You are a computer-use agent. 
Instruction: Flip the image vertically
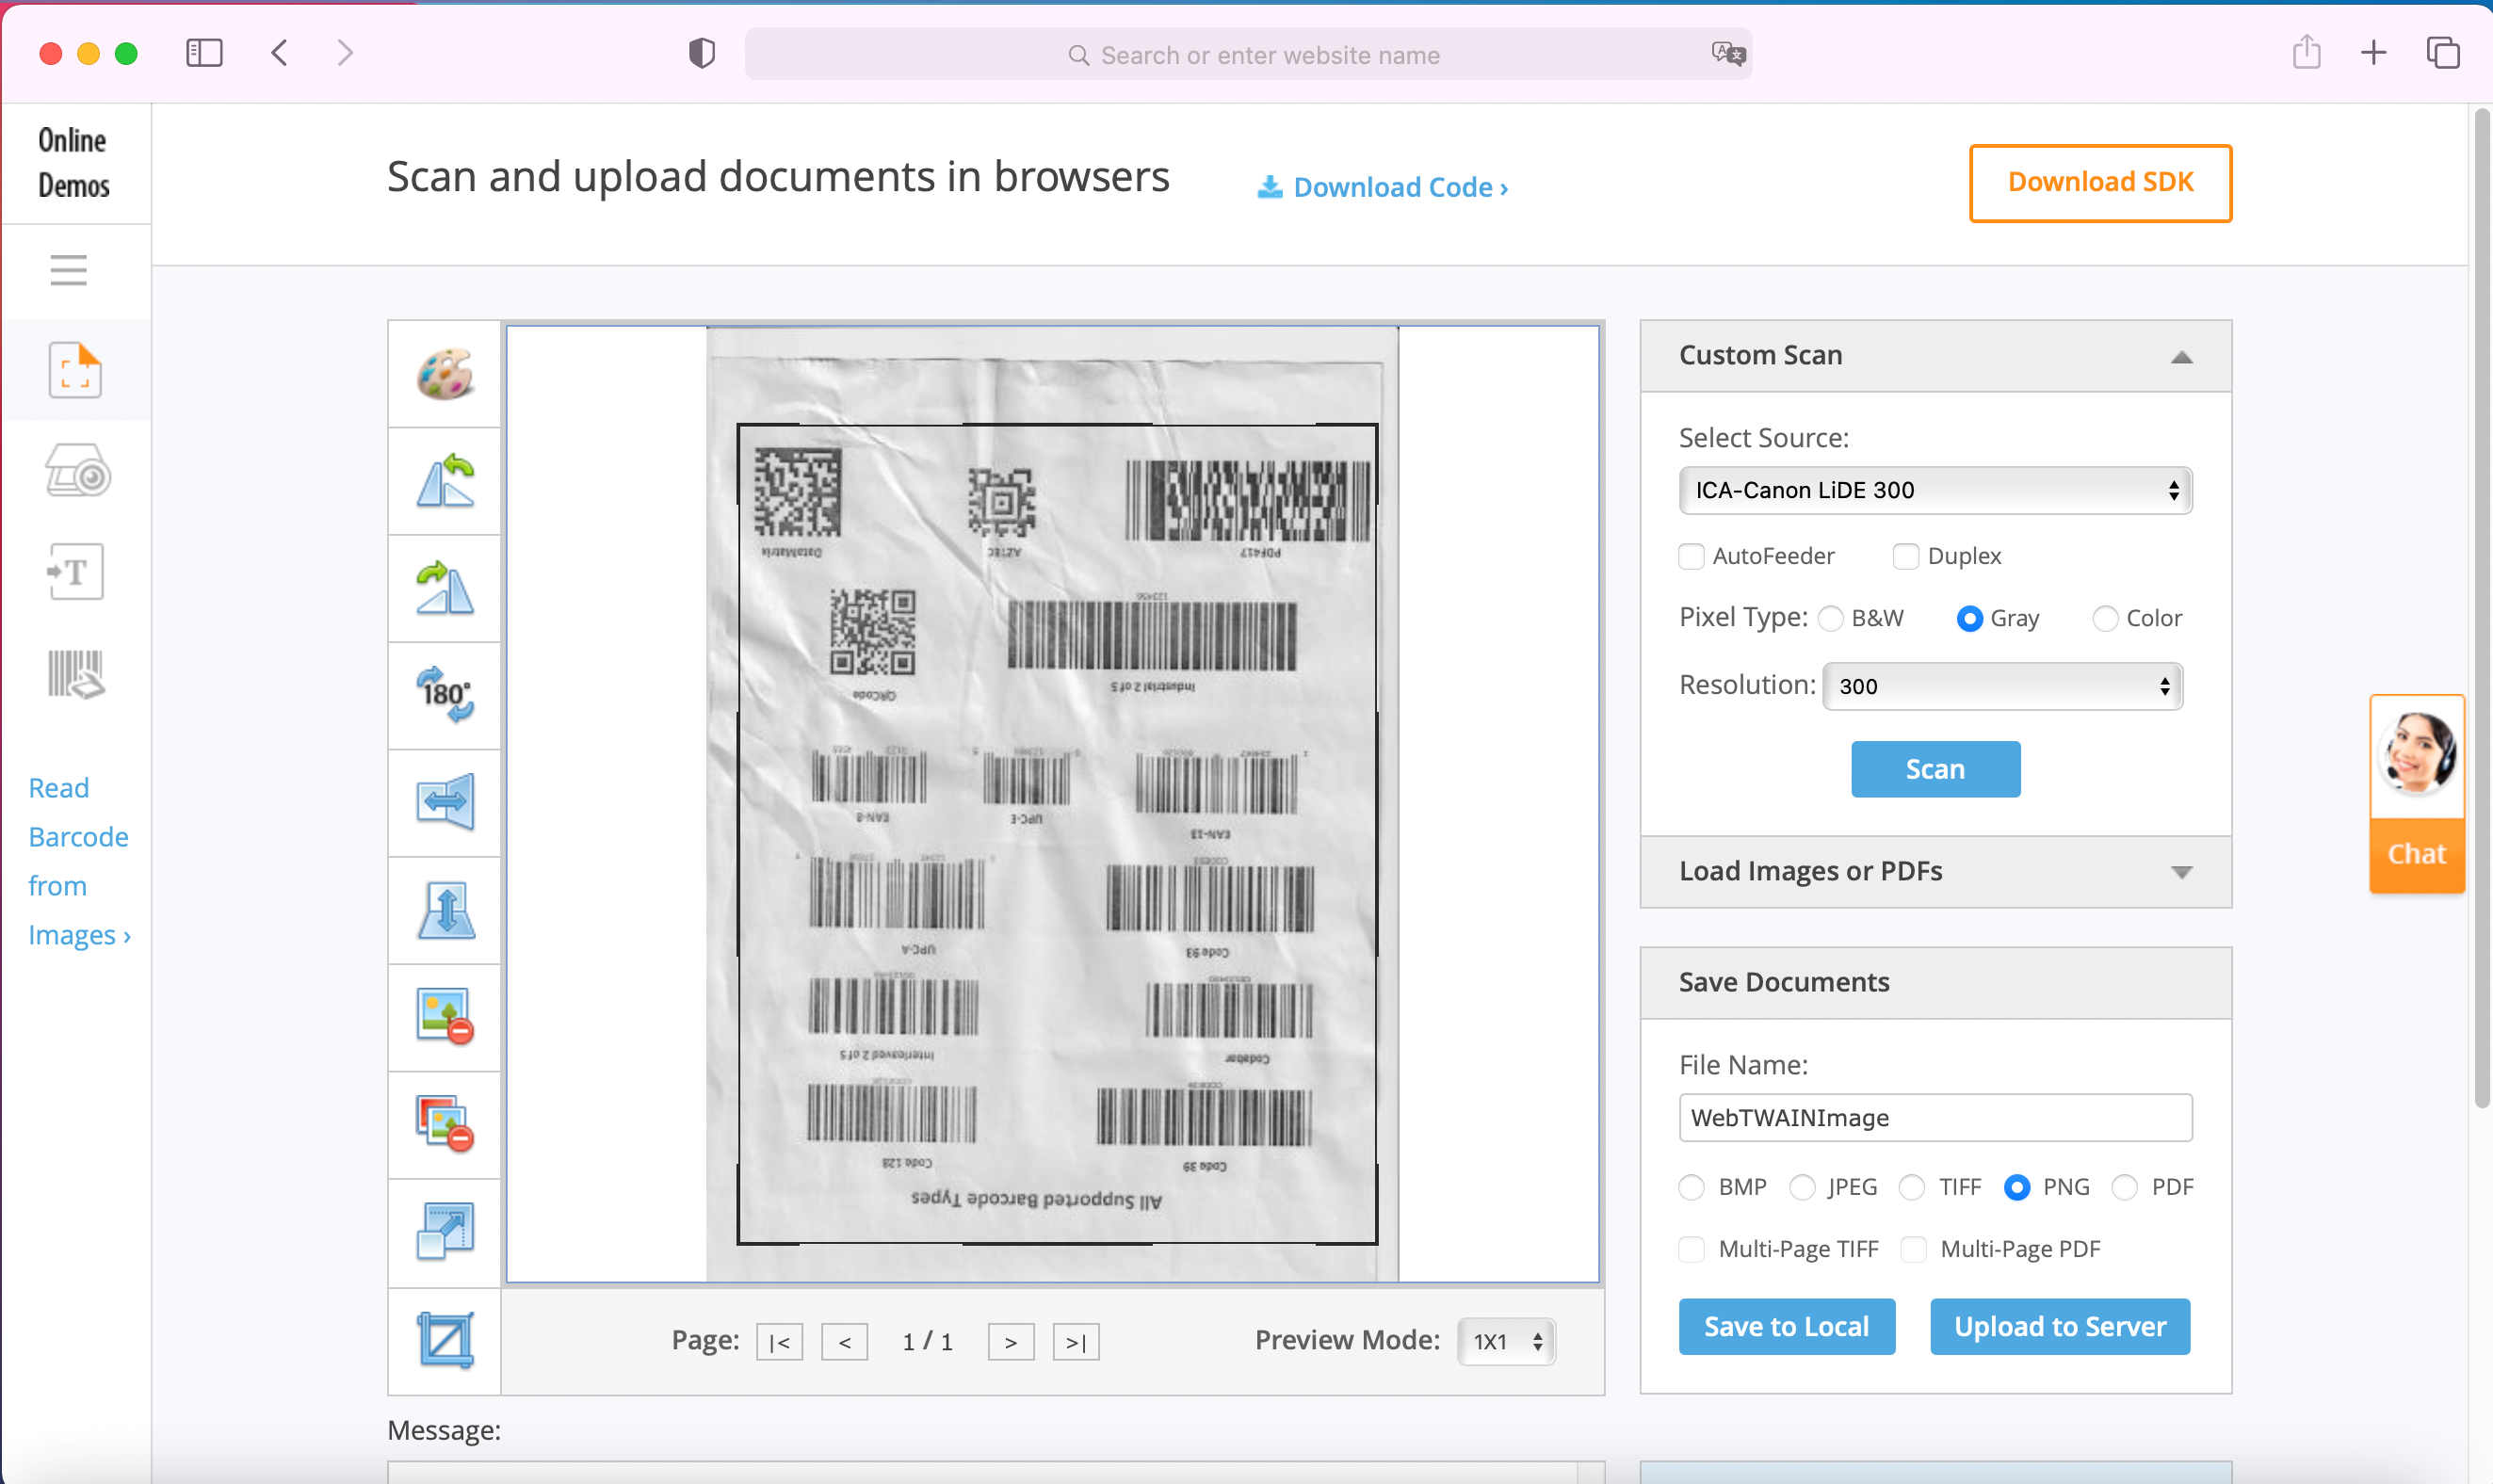(445, 910)
